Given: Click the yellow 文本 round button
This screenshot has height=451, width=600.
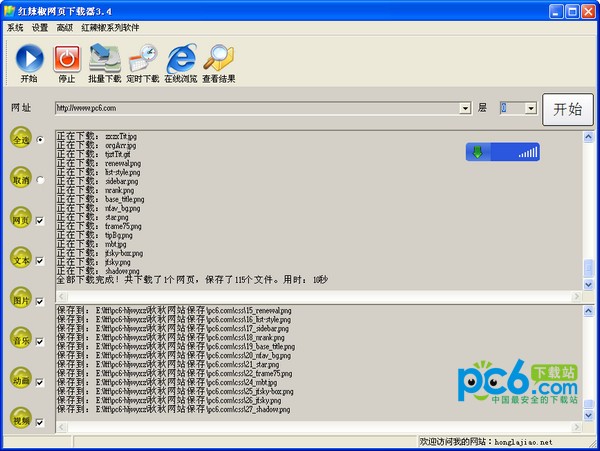Looking at the screenshot, I should click(x=21, y=258).
